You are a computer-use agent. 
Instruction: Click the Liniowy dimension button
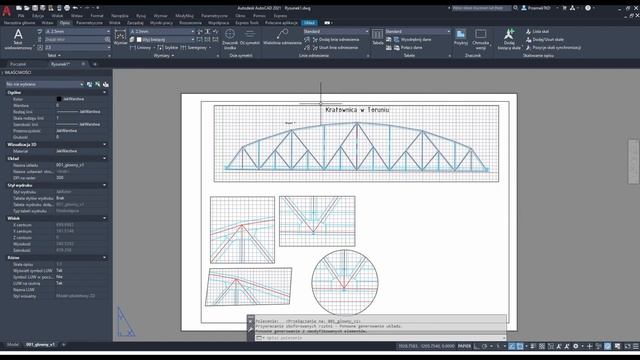coord(141,48)
